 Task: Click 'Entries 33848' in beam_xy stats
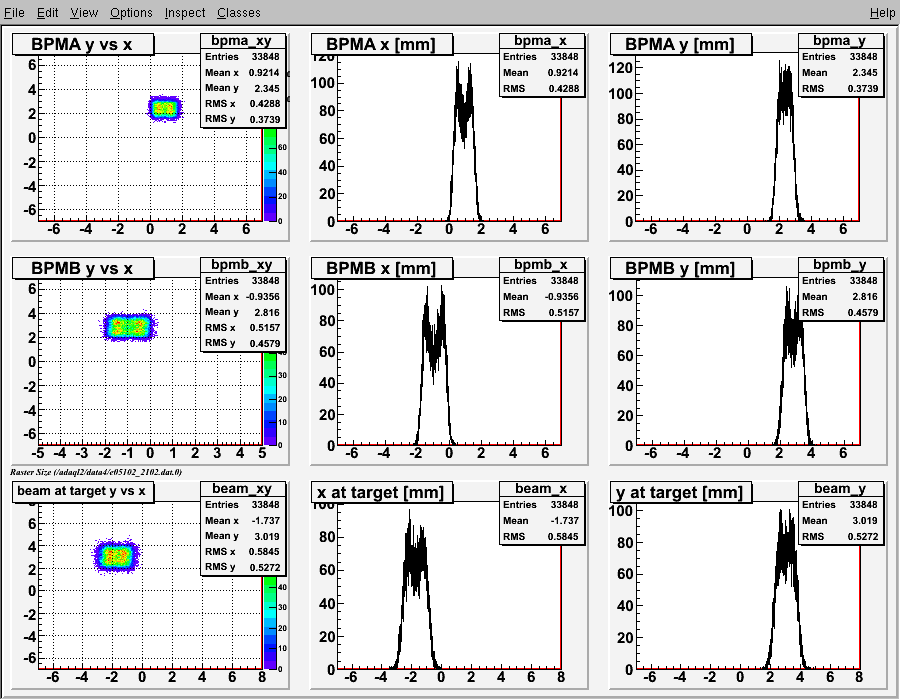pos(242,505)
